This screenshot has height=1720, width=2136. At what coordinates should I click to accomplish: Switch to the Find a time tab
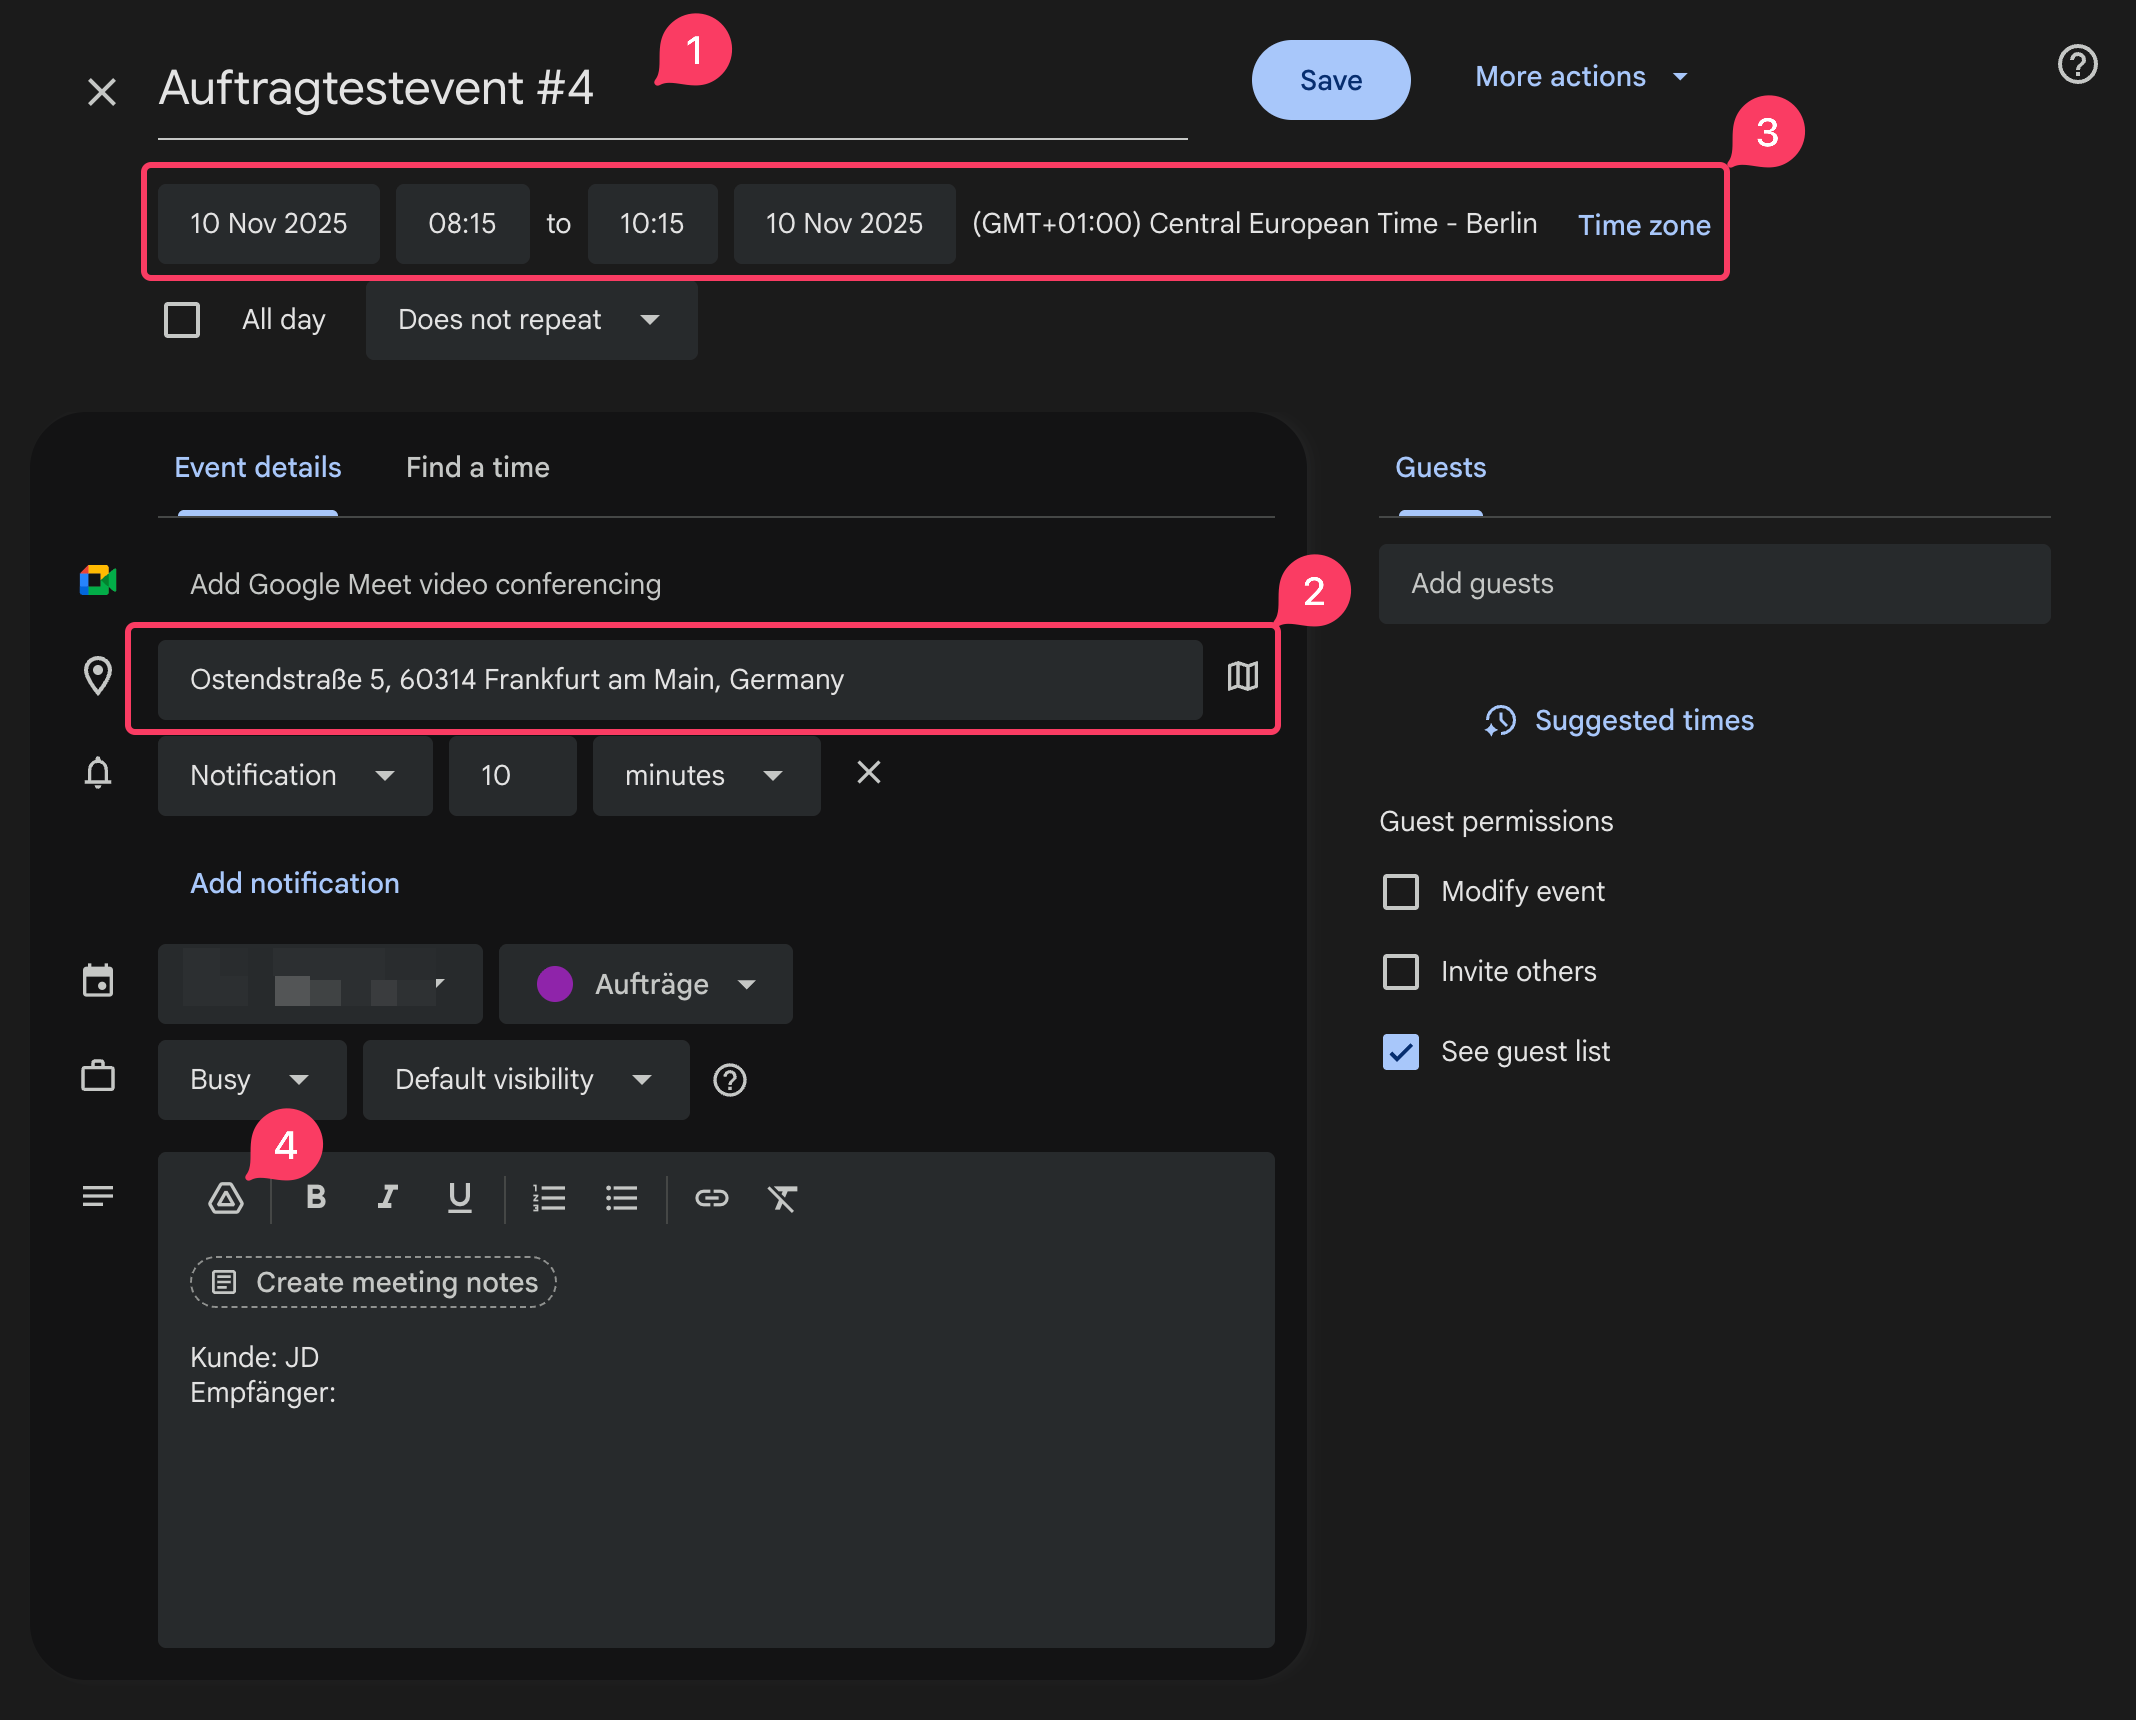click(x=477, y=467)
